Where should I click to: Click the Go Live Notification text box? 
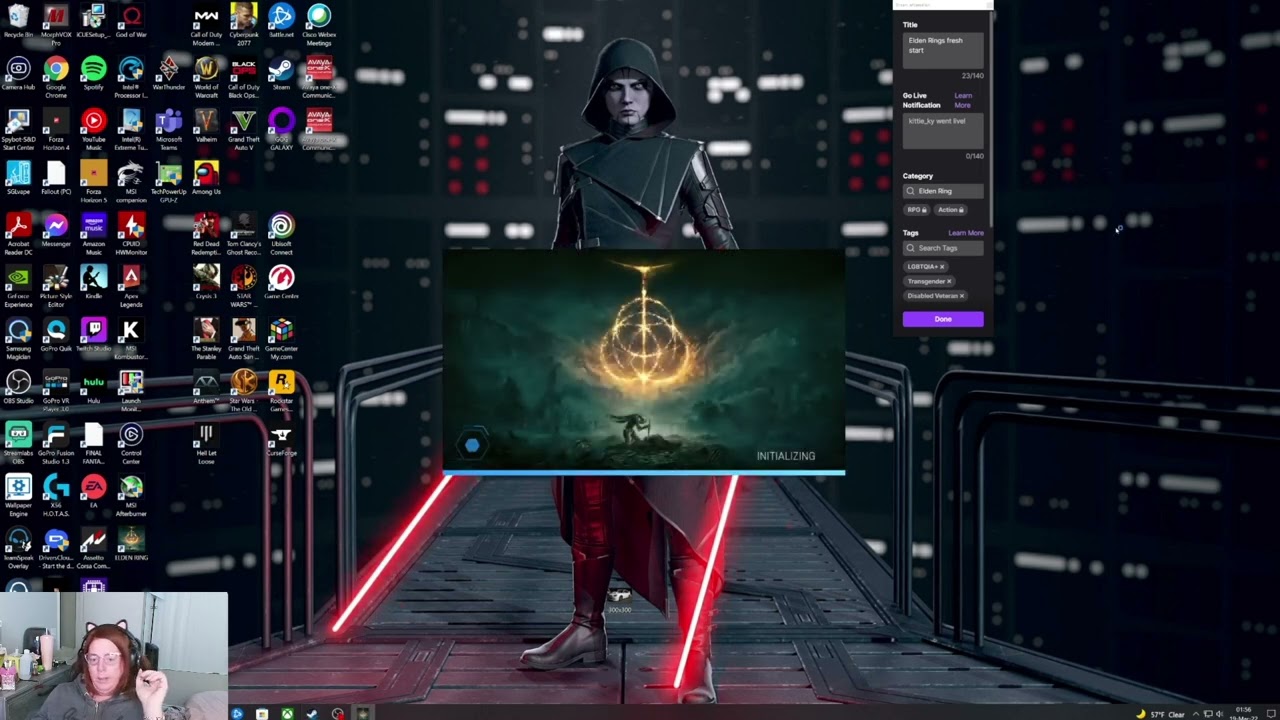(x=943, y=131)
